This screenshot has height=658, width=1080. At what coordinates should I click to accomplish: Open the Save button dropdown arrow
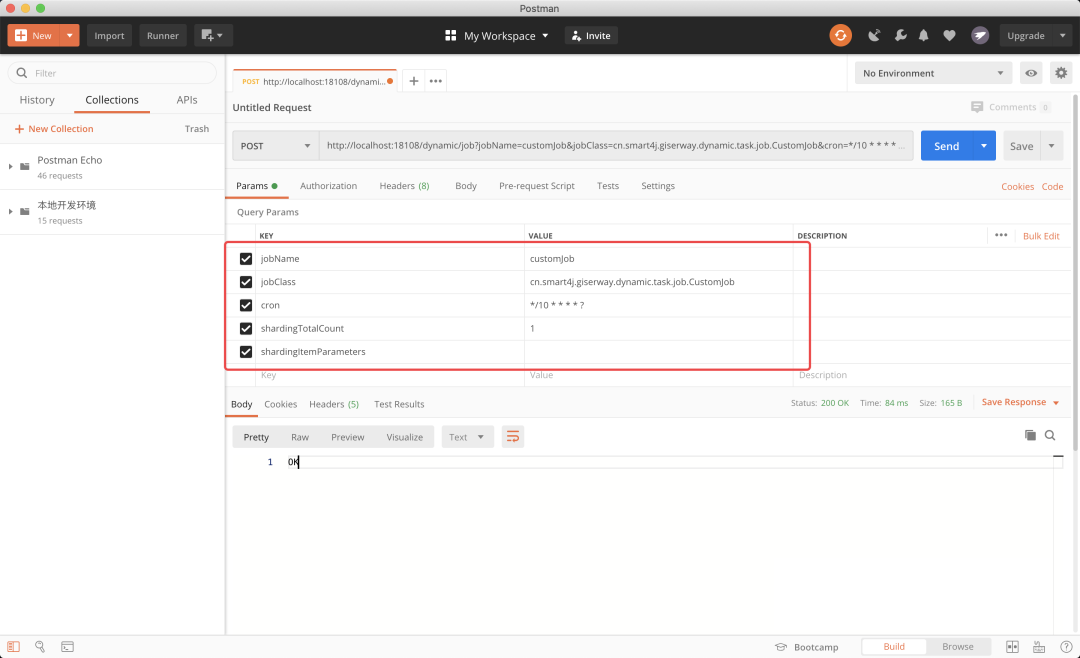click(1051, 145)
